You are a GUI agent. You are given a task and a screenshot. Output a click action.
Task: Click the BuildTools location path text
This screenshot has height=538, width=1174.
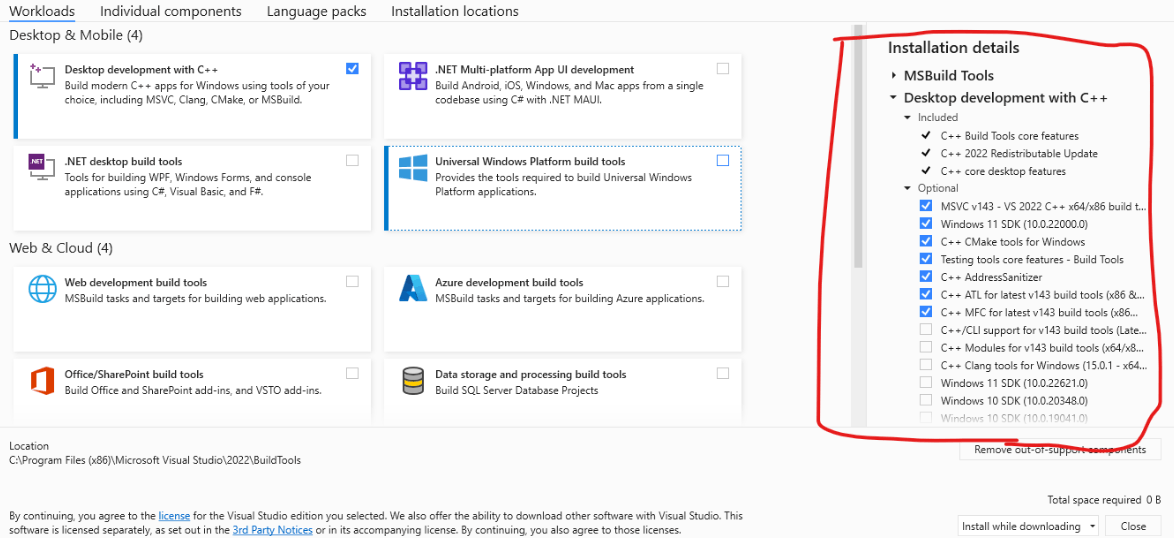155,460
